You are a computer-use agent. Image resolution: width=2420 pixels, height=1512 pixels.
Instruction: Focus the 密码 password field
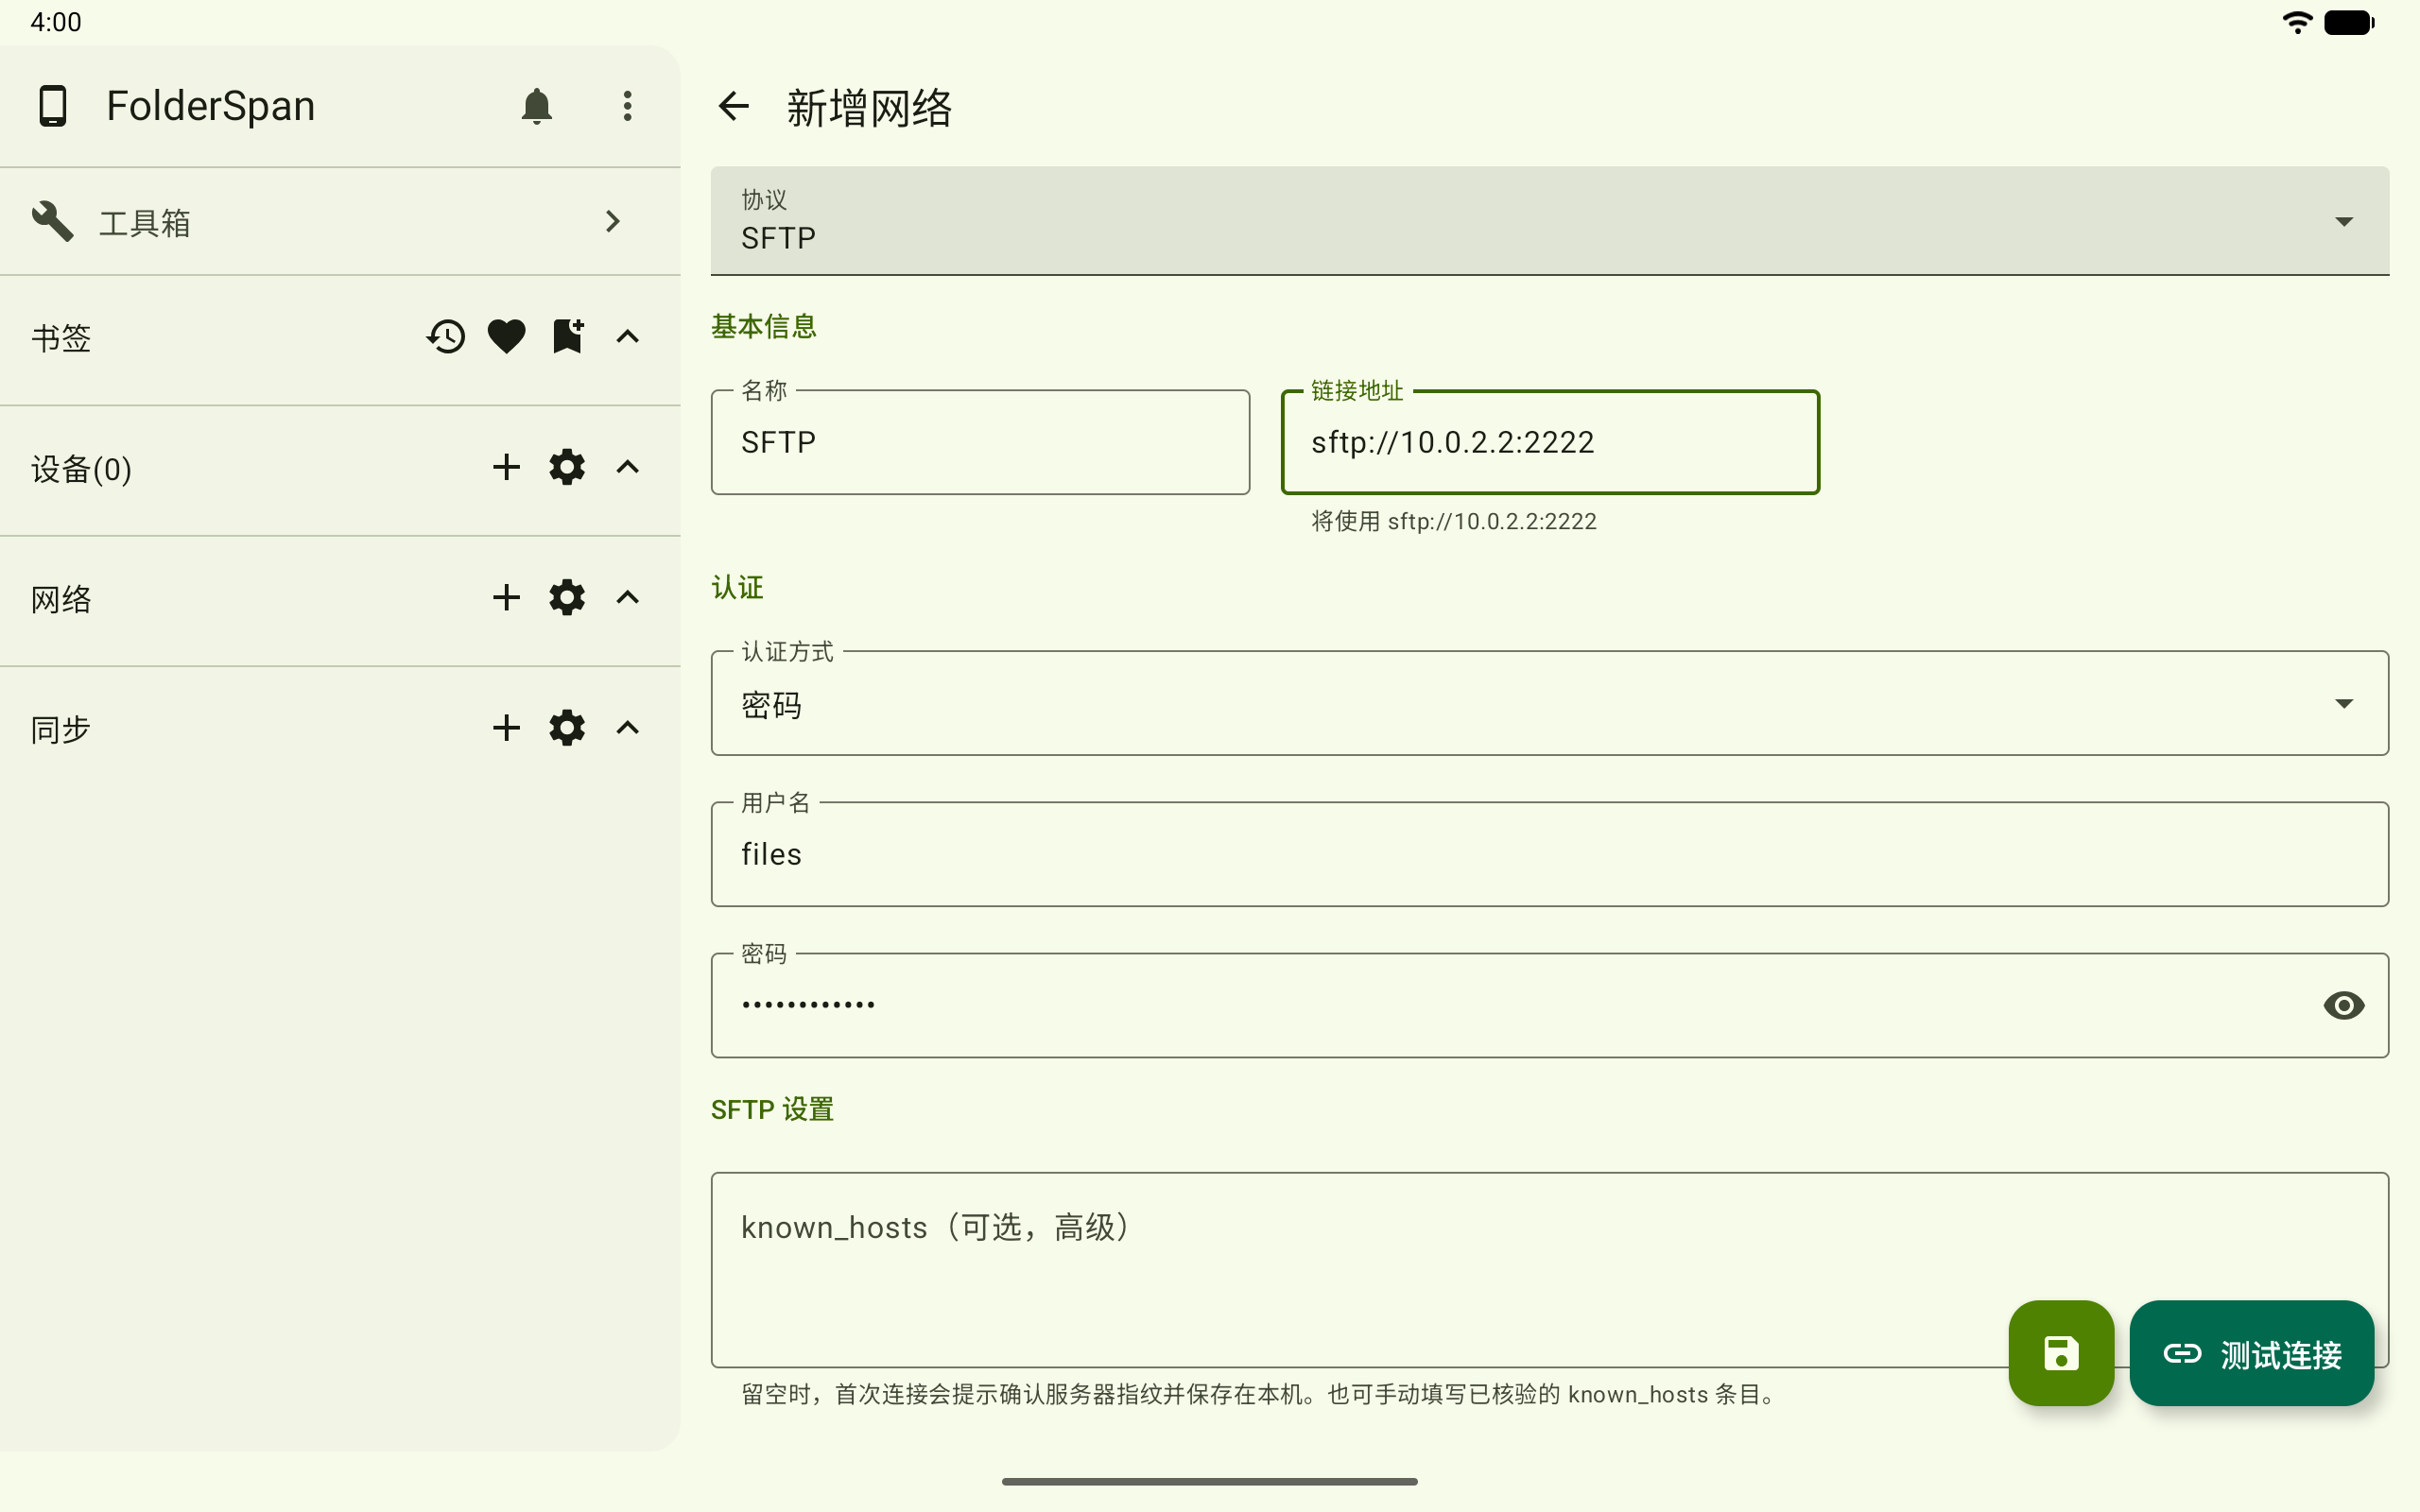pos(1549,1005)
